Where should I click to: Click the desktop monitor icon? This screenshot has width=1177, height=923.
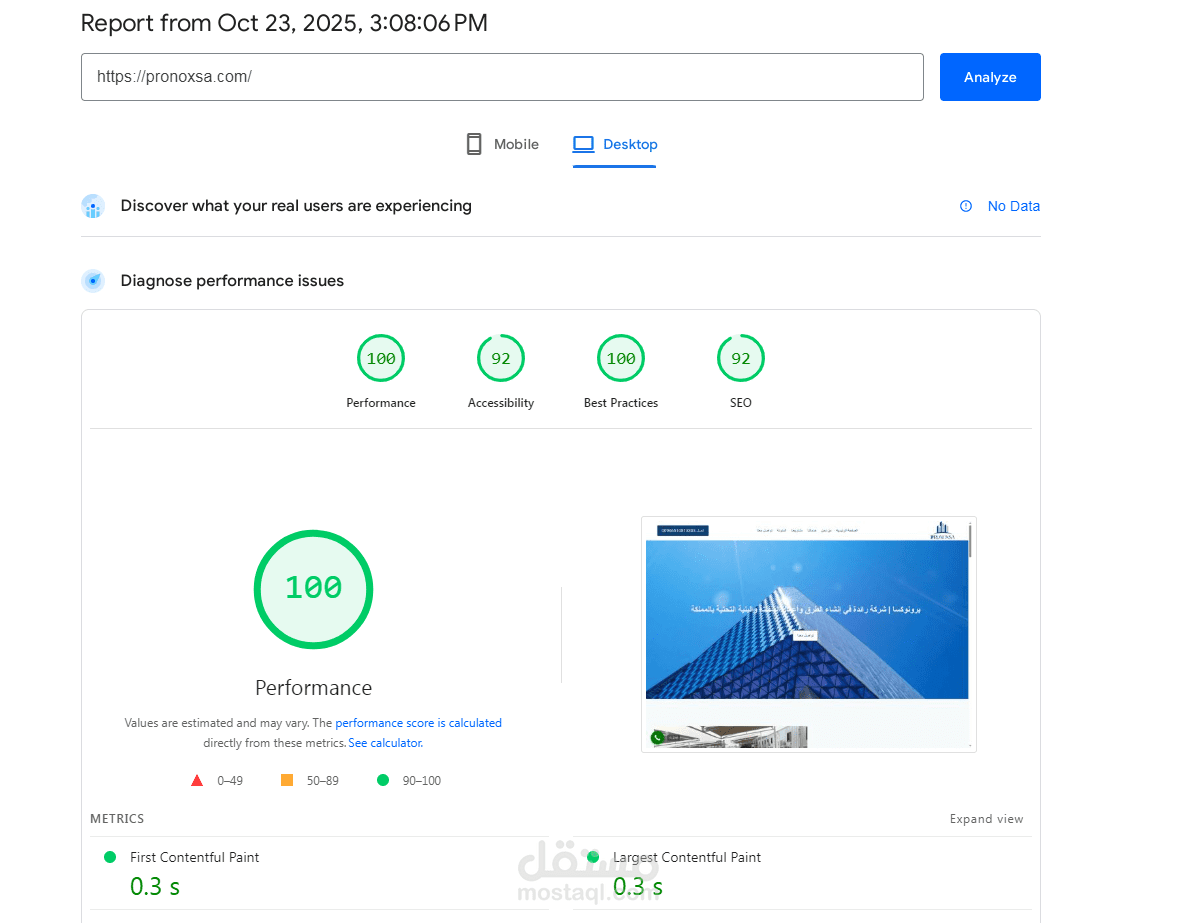pyautogui.click(x=583, y=144)
